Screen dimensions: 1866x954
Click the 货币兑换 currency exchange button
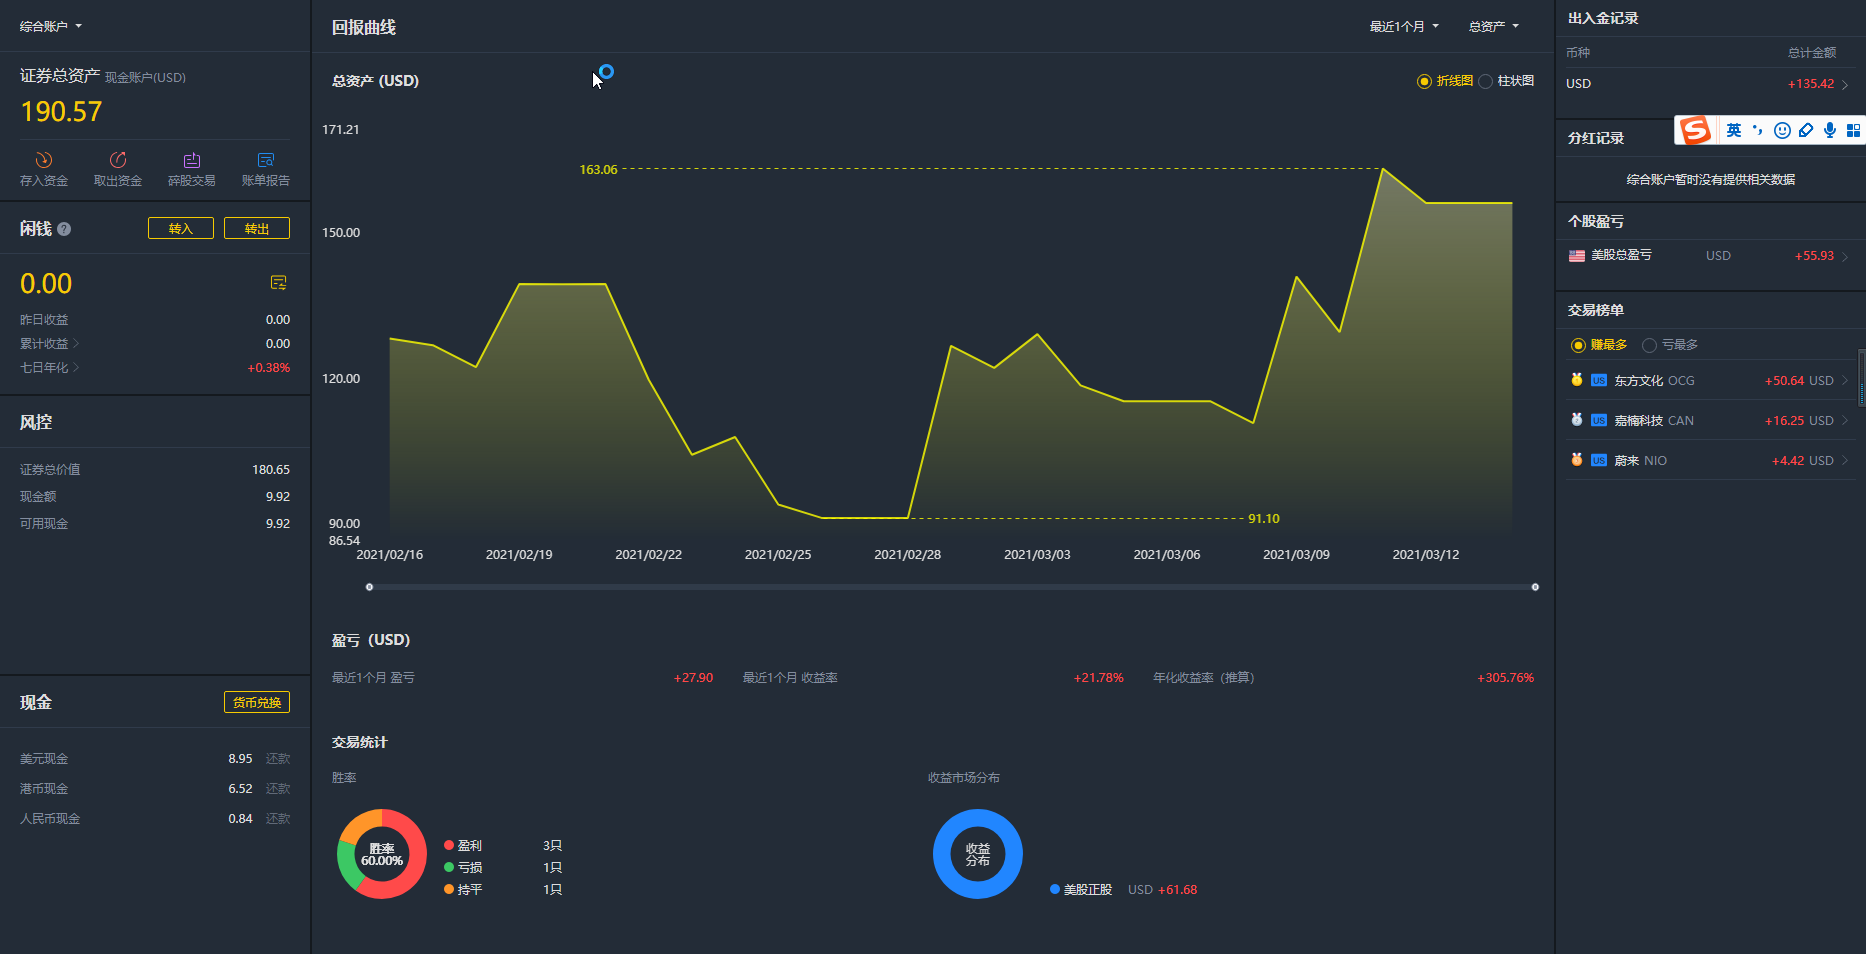pos(257,702)
